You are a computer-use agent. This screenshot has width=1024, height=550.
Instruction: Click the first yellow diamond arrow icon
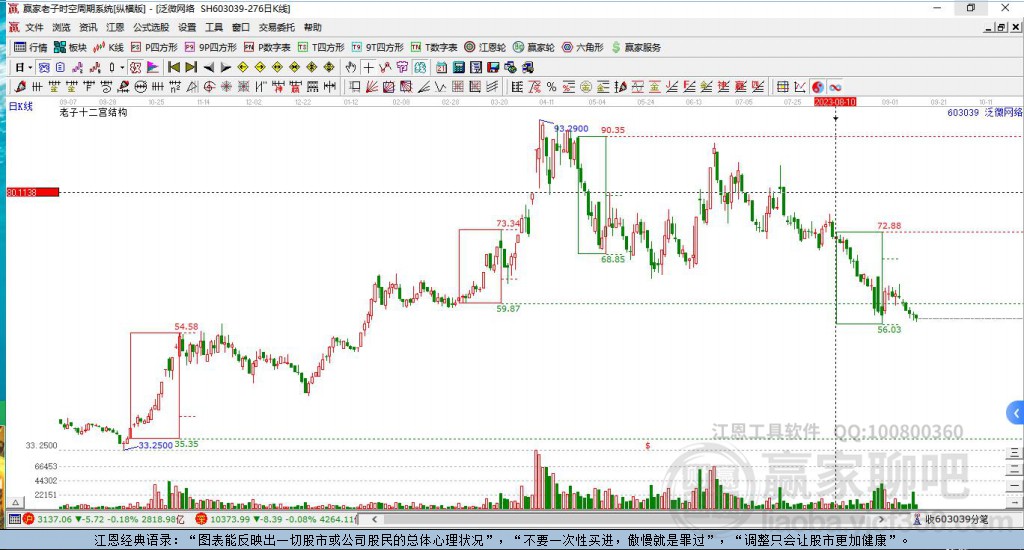243,67
